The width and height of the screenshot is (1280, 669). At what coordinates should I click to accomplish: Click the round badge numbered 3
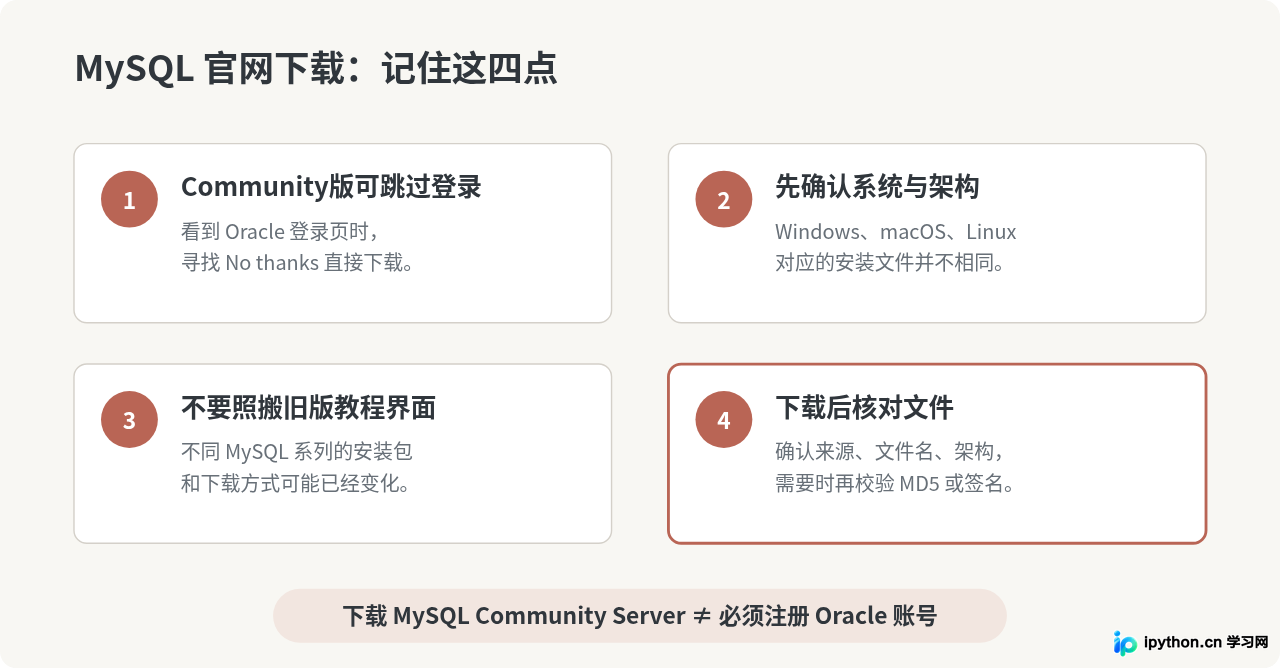(x=129, y=420)
